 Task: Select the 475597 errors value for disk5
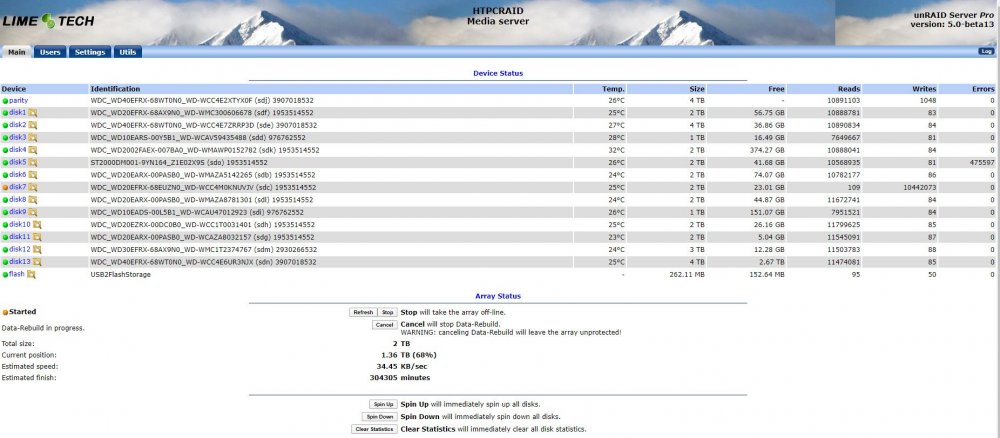981,163
